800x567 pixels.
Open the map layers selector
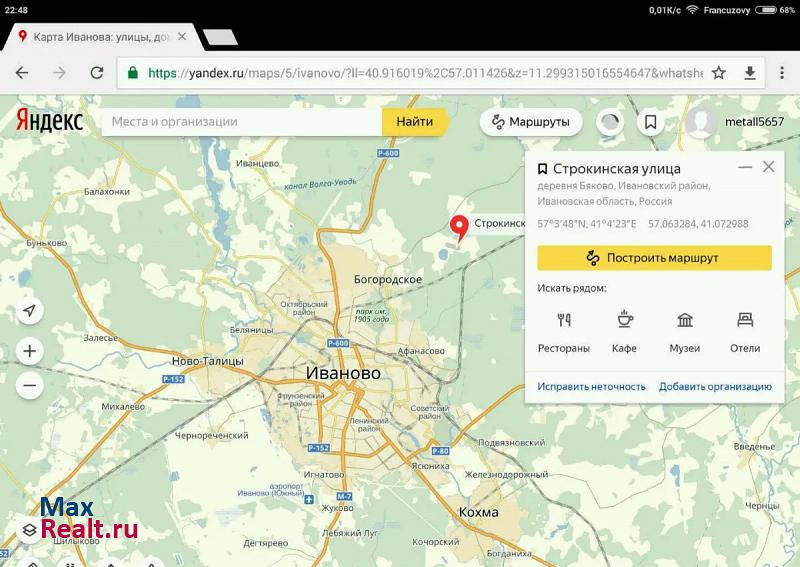(x=30, y=529)
